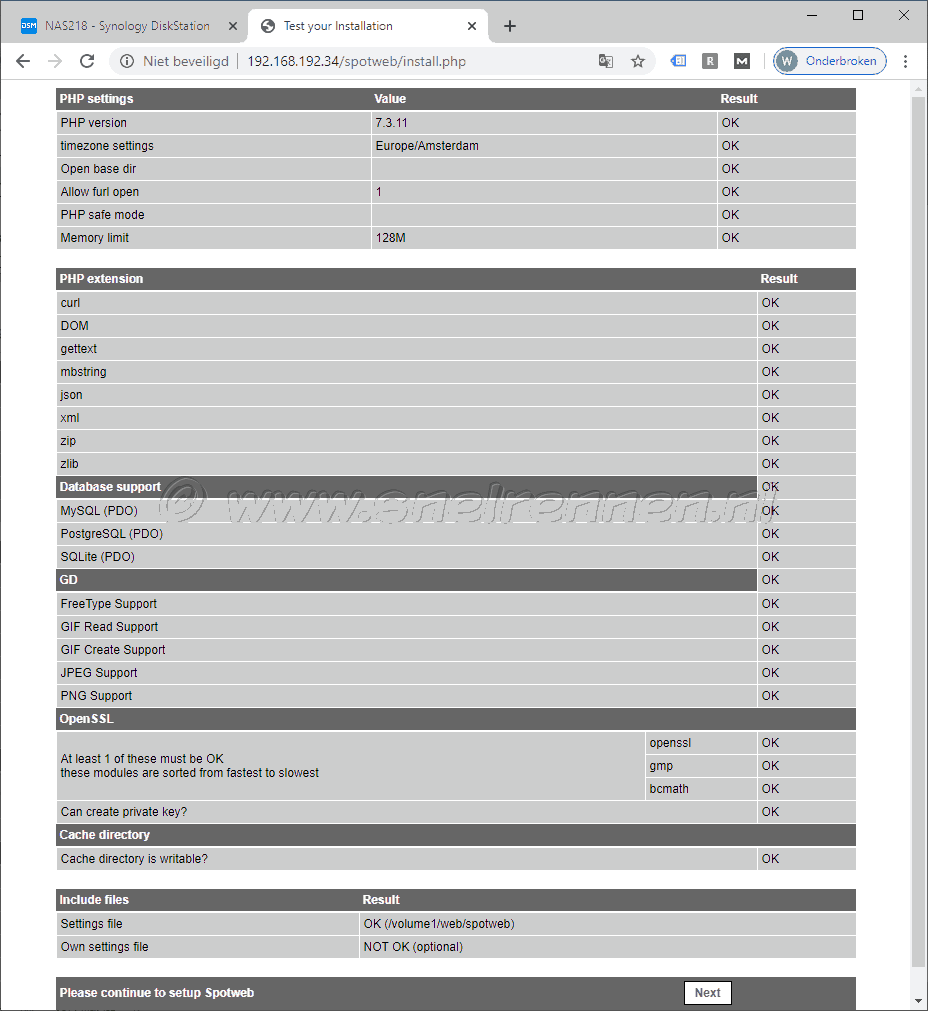928x1011 pixels.
Task: Close the Test your Installation tab
Action: 472,26
